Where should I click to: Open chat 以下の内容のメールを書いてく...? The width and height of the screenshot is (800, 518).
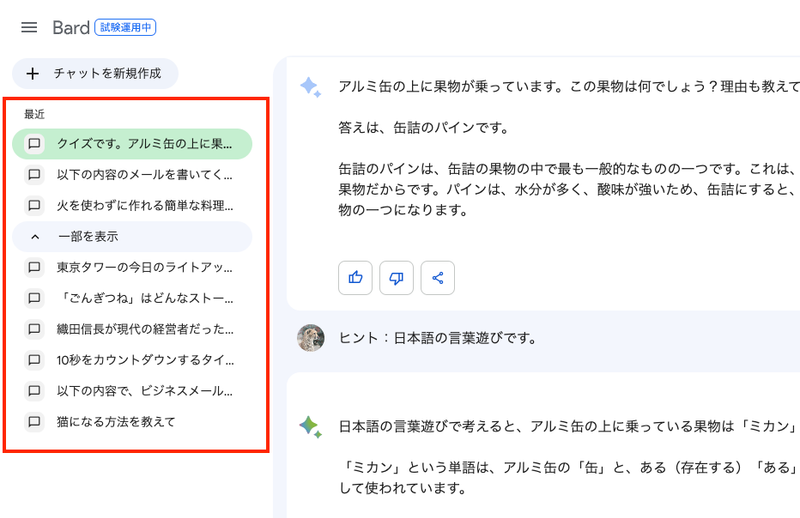(132, 175)
